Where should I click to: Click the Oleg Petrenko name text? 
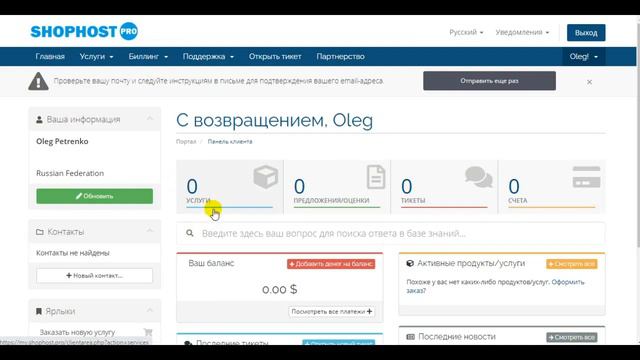click(x=62, y=141)
